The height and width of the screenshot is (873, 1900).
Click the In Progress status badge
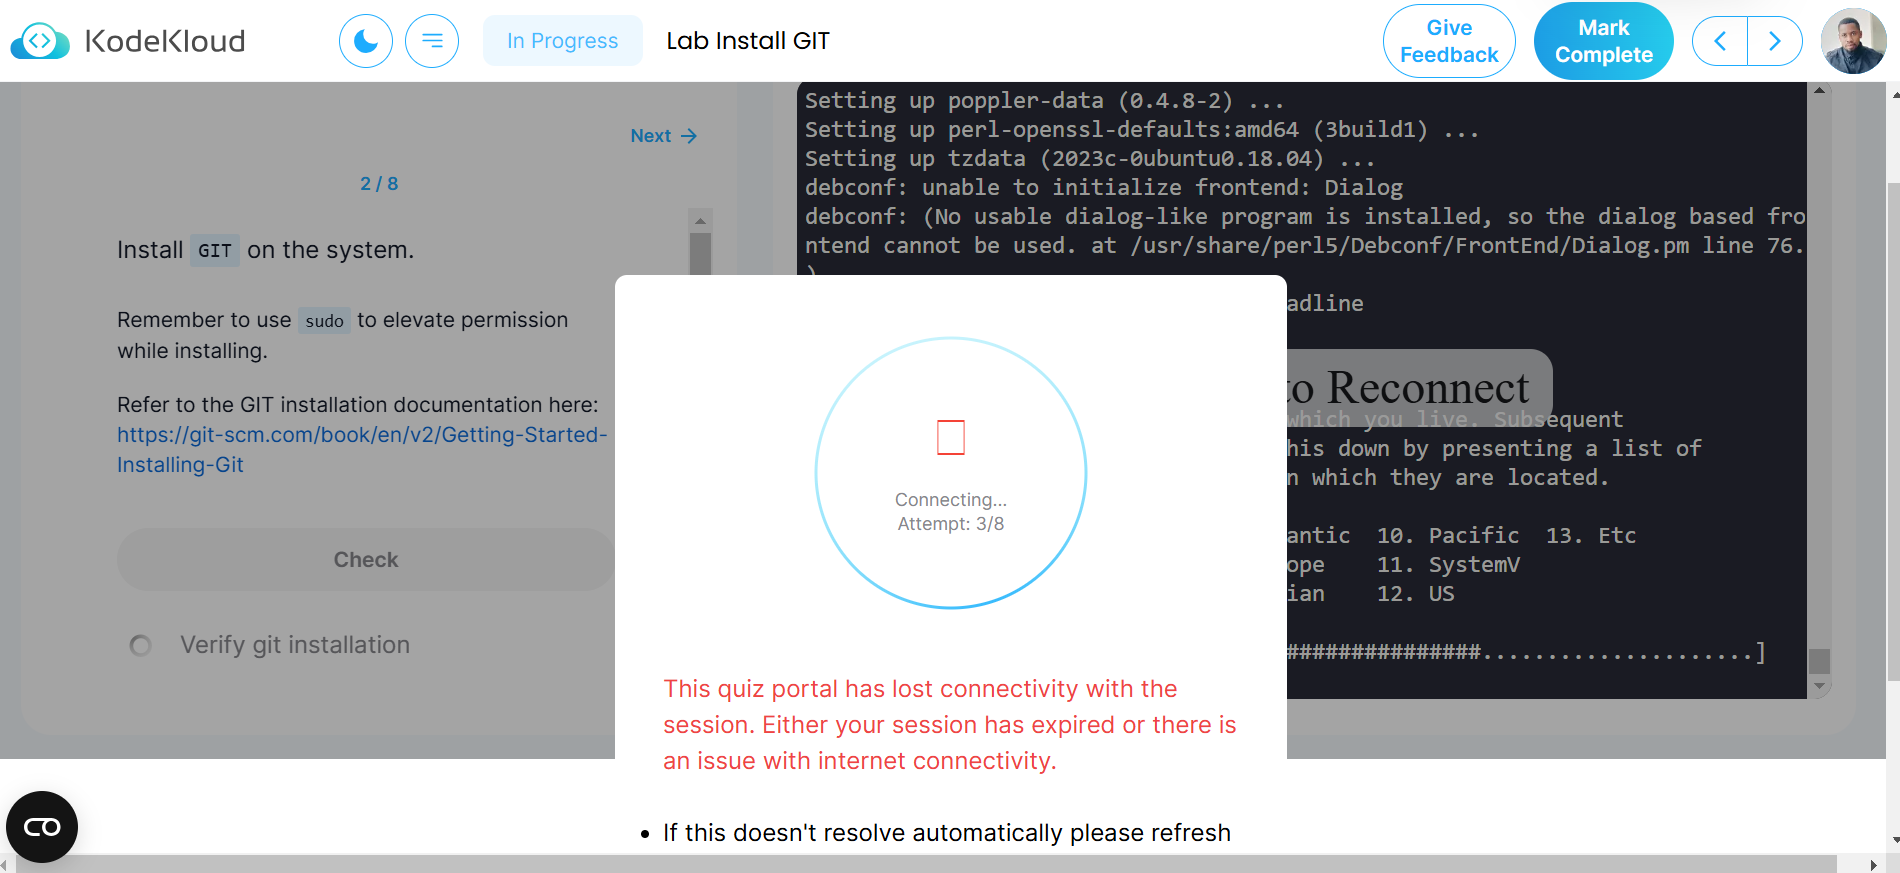[563, 41]
